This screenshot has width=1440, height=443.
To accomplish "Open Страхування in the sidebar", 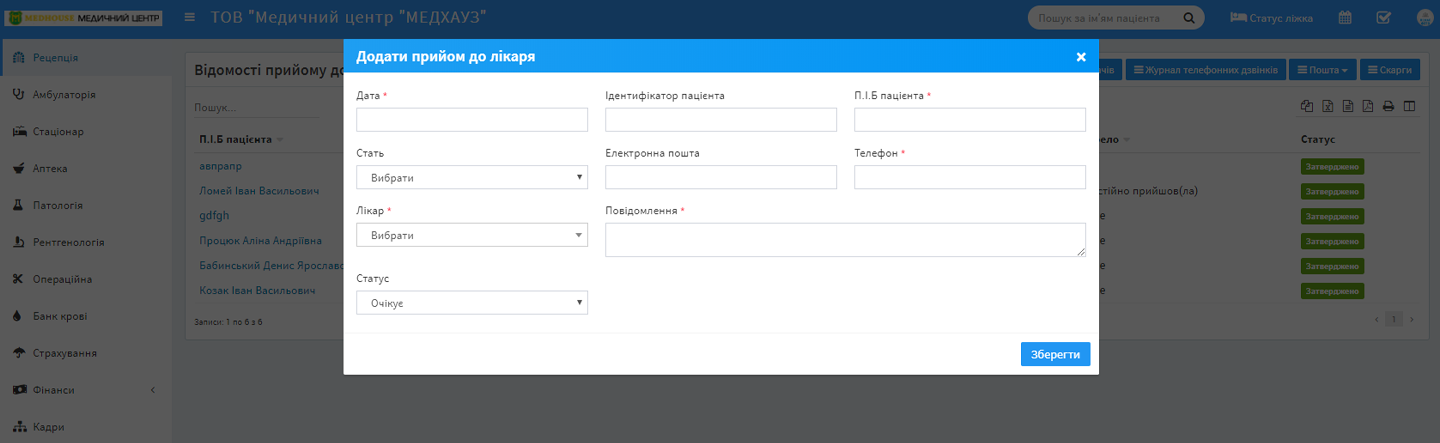I will click(x=86, y=354).
